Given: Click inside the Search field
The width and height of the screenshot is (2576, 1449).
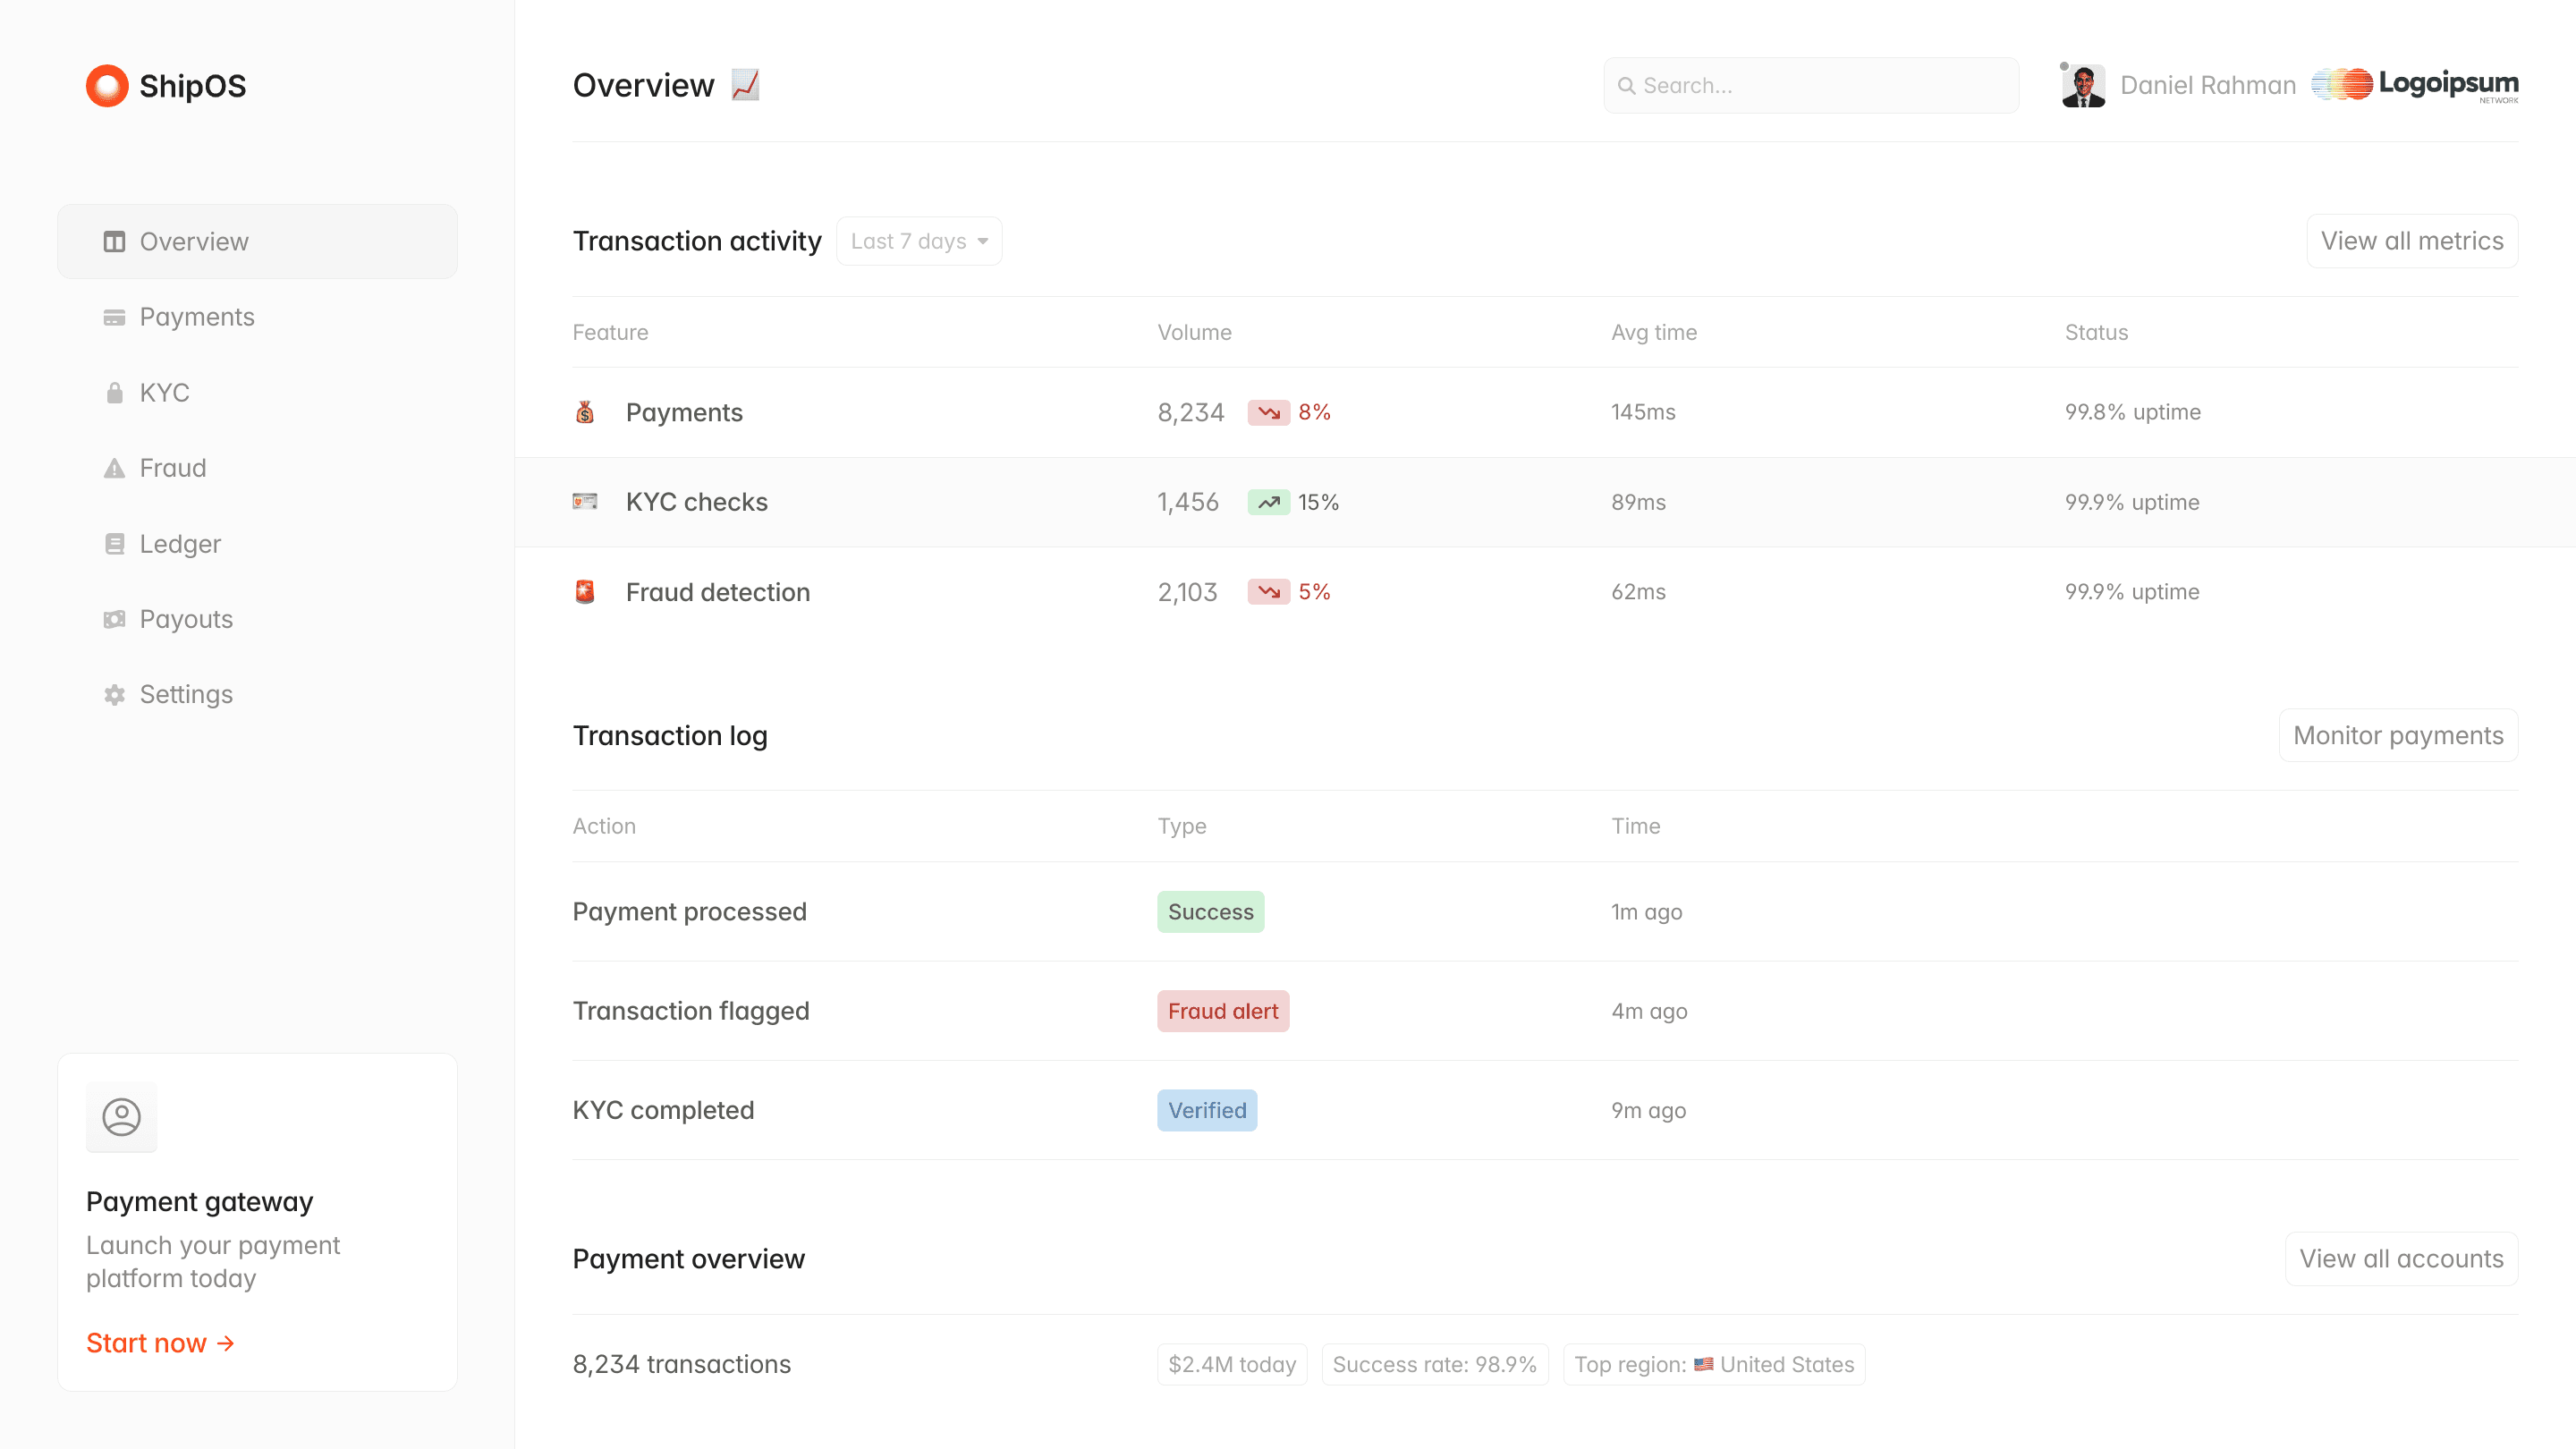Looking at the screenshot, I should point(1810,85).
